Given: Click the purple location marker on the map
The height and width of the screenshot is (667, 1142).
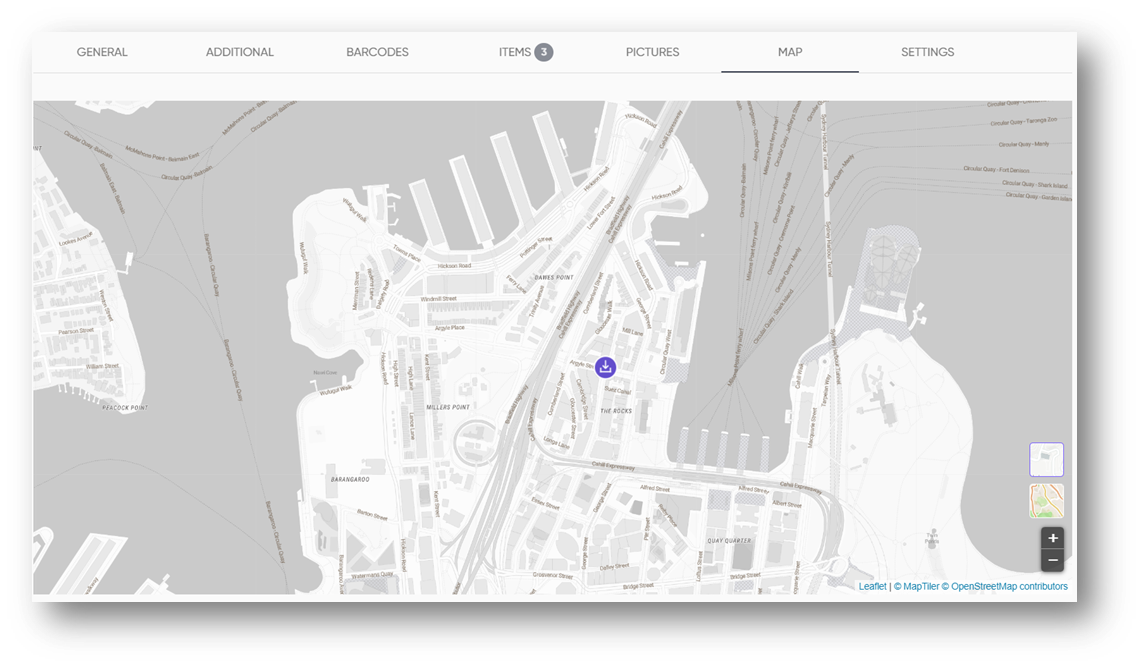Looking at the screenshot, I should [x=605, y=367].
